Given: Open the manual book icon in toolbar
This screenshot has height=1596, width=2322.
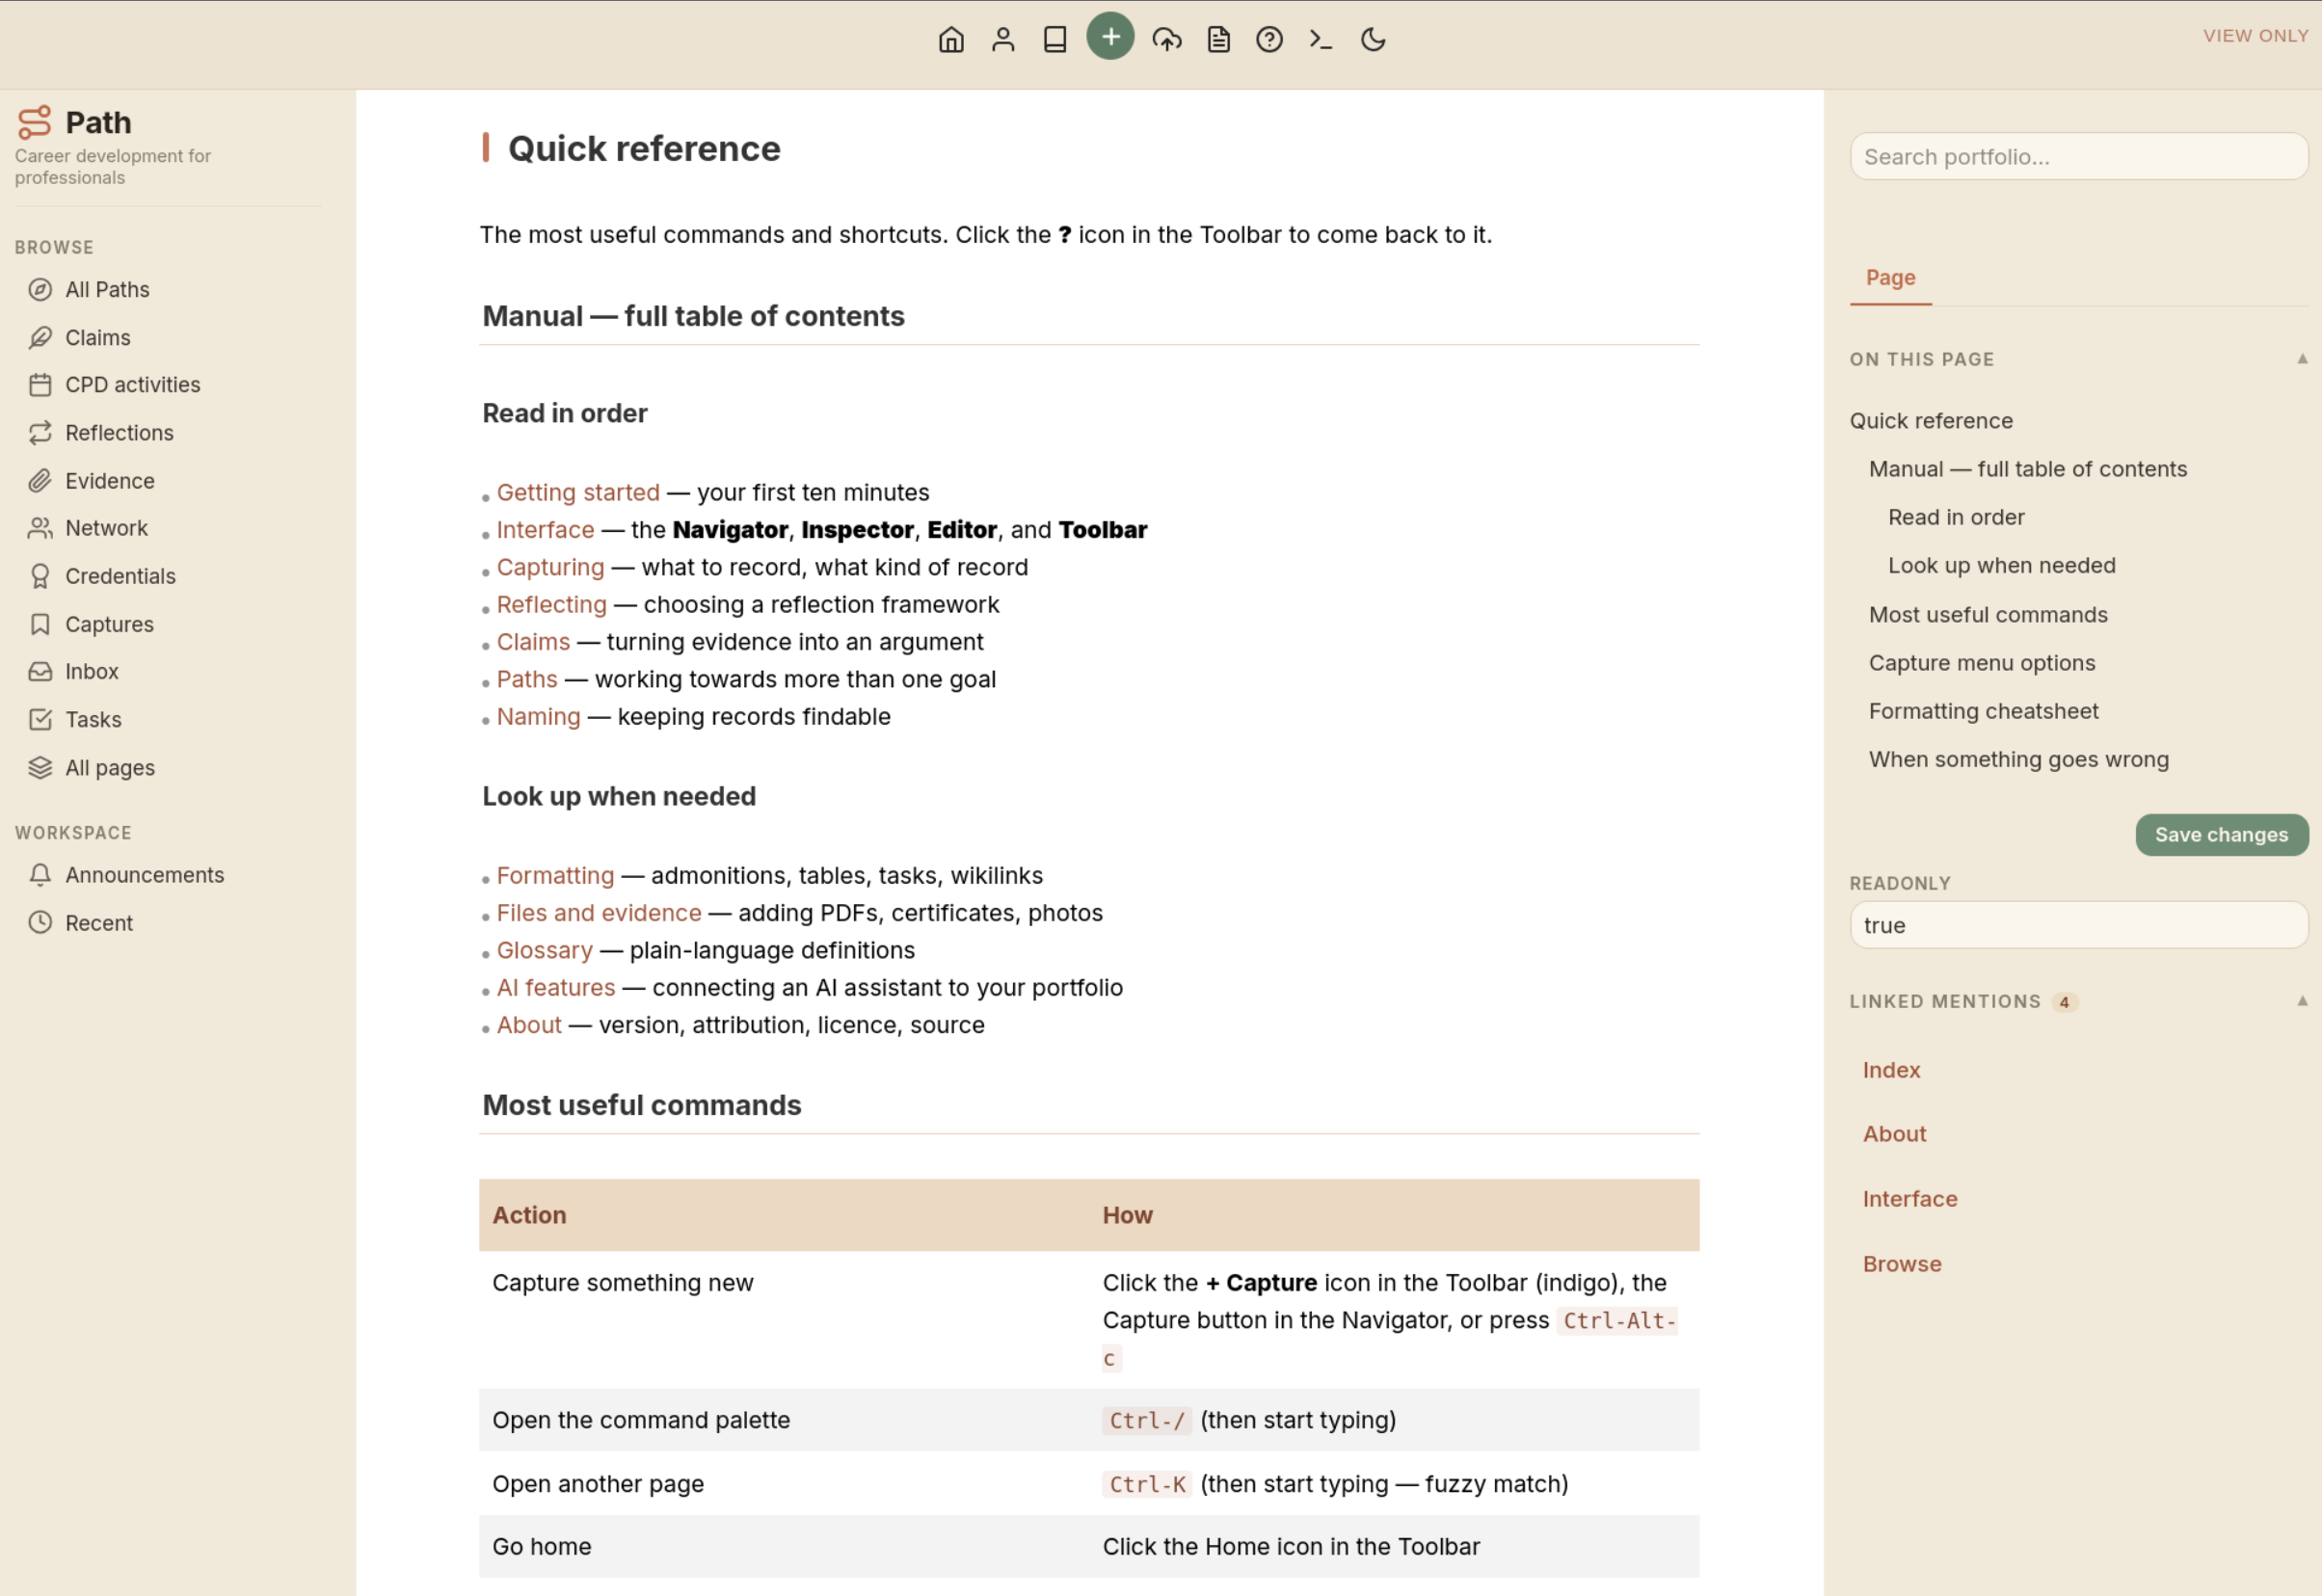Looking at the screenshot, I should [1055, 39].
